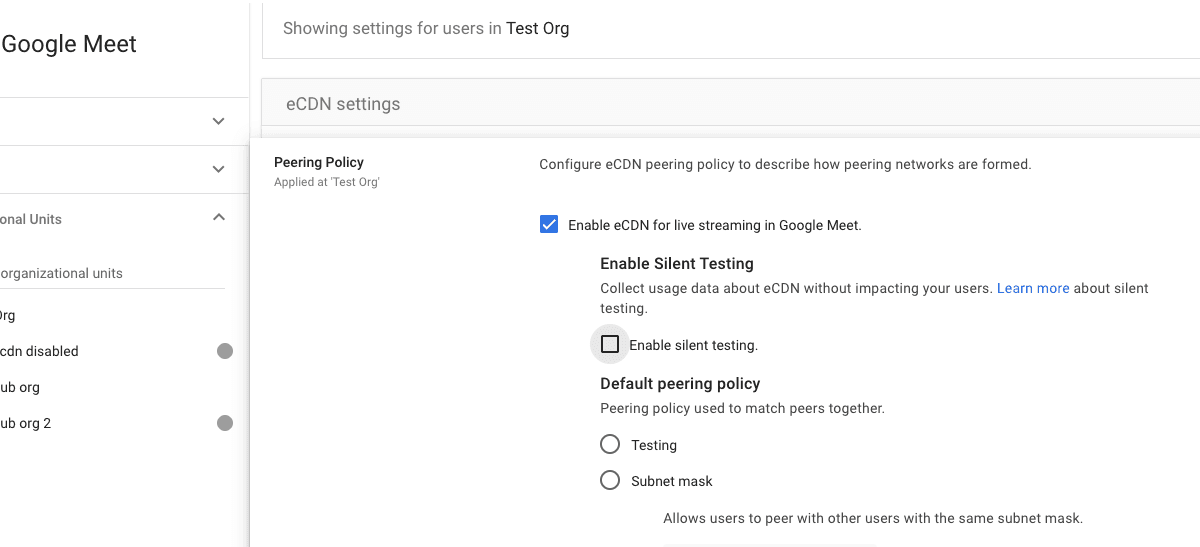Click the Test Org name in settings banner
1200x547 pixels.
(537, 28)
